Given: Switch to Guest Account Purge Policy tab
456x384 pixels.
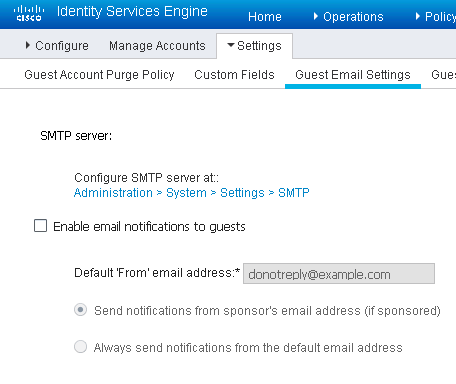Looking at the screenshot, I should point(99,75).
